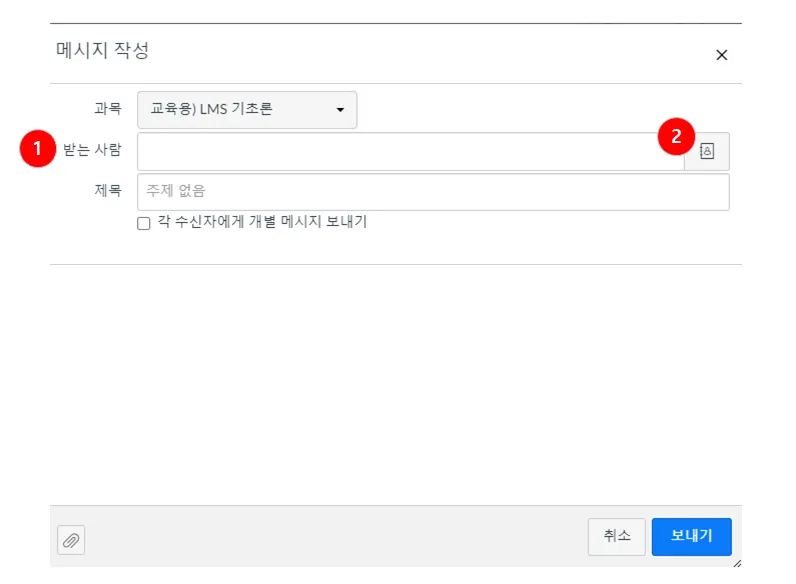This screenshot has height=584, width=796.
Task: Click the 메시지 작성 dialog title
Action: 103,49
